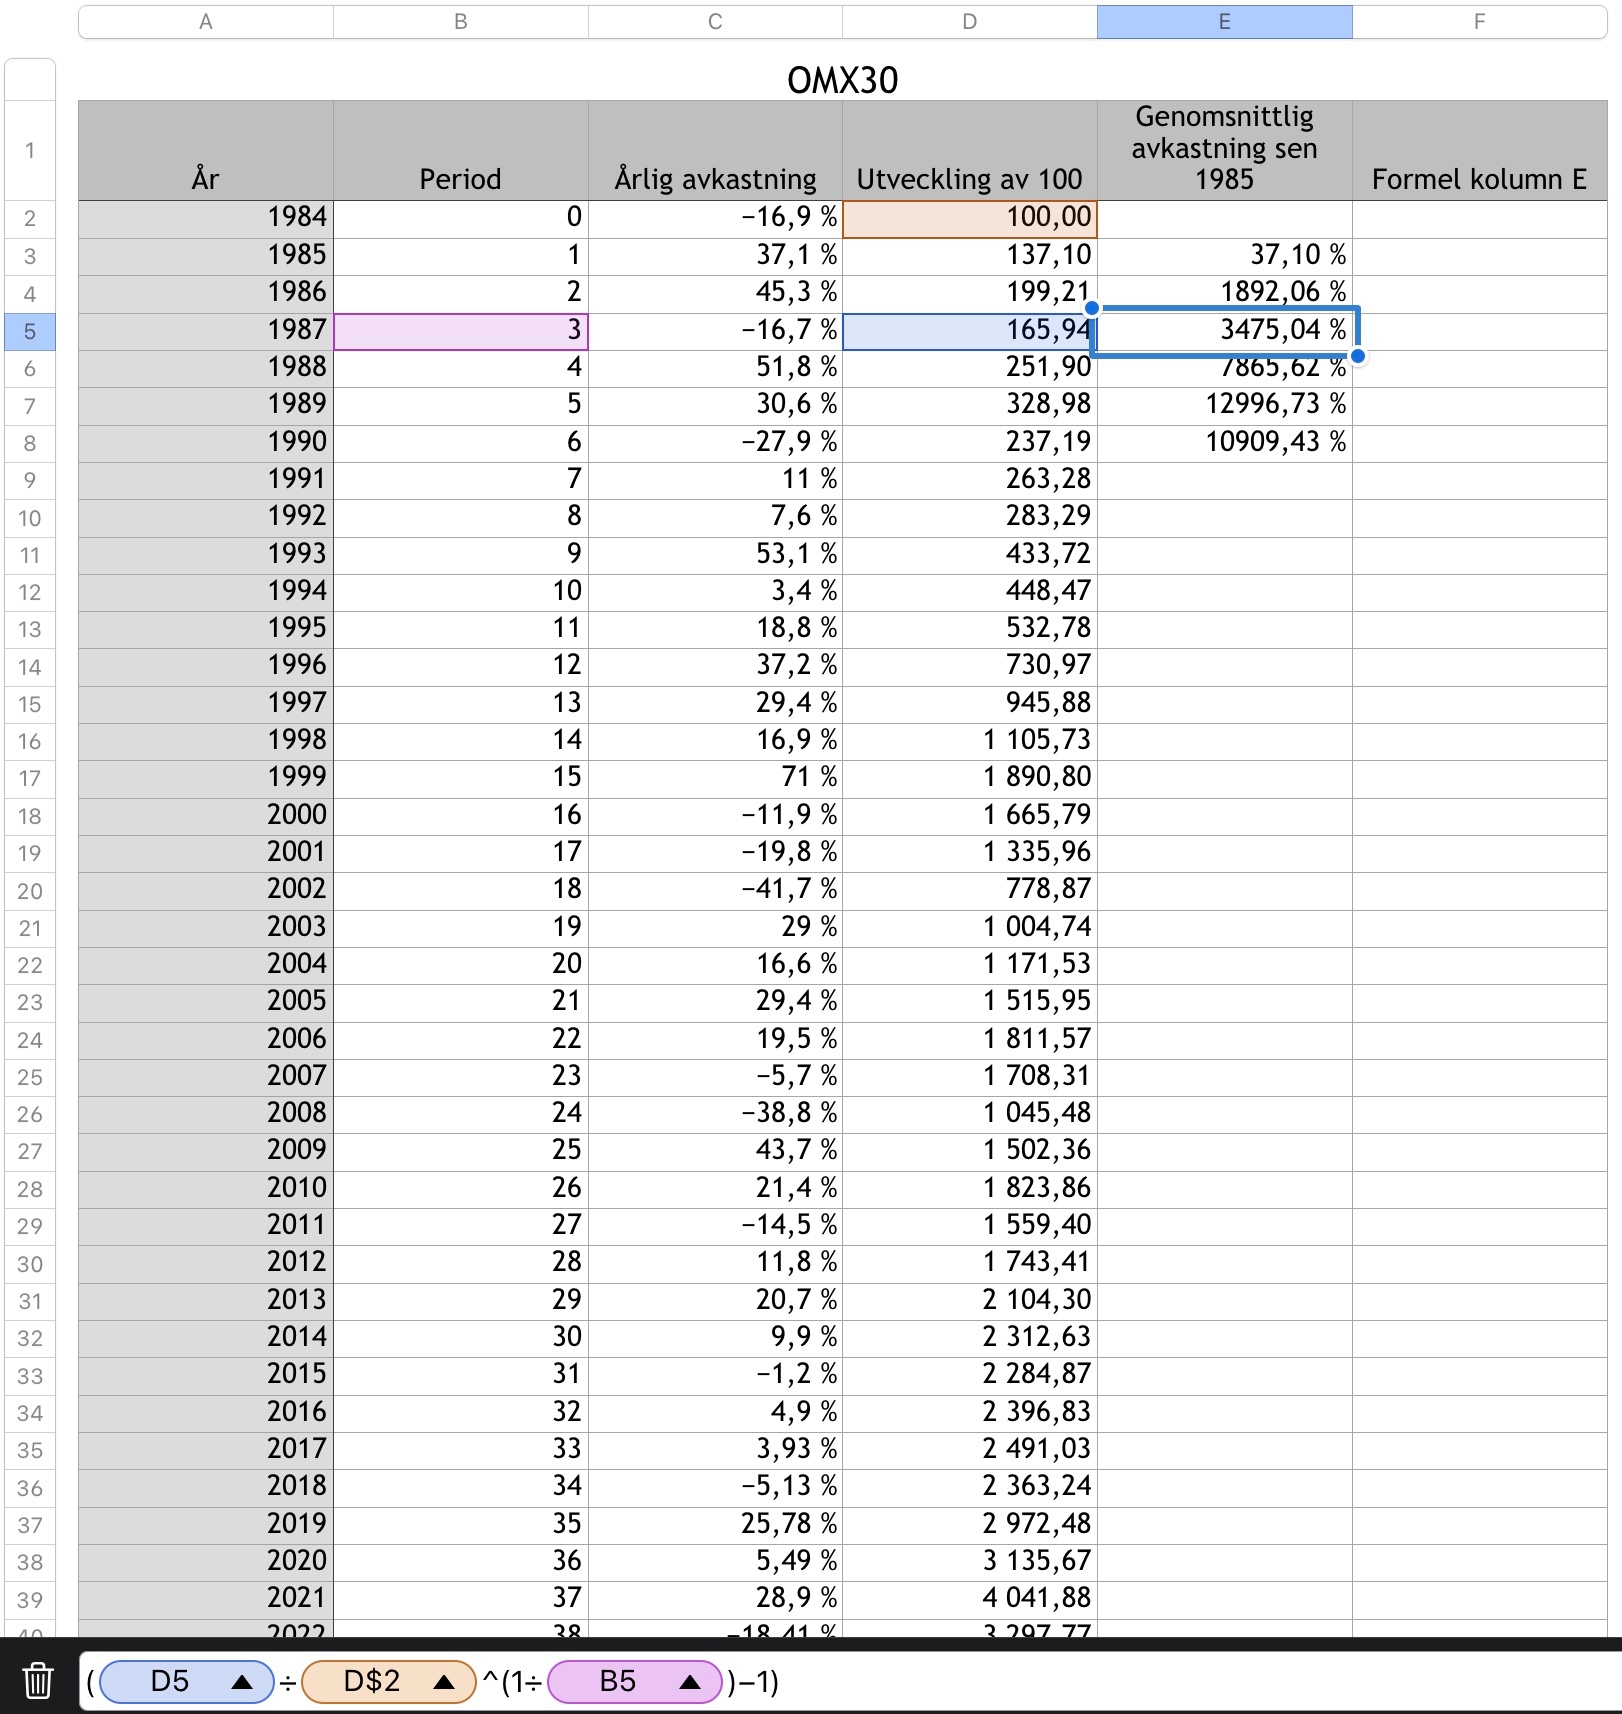The width and height of the screenshot is (1622, 1714).
Task: Select column B header
Action: point(461,22)
